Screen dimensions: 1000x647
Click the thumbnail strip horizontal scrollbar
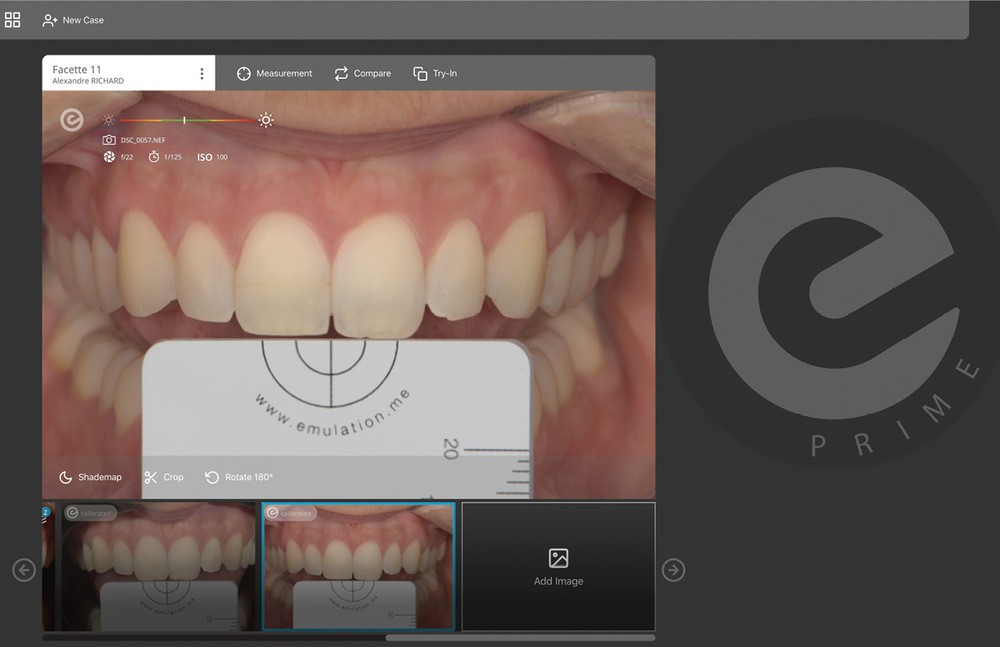520,637
